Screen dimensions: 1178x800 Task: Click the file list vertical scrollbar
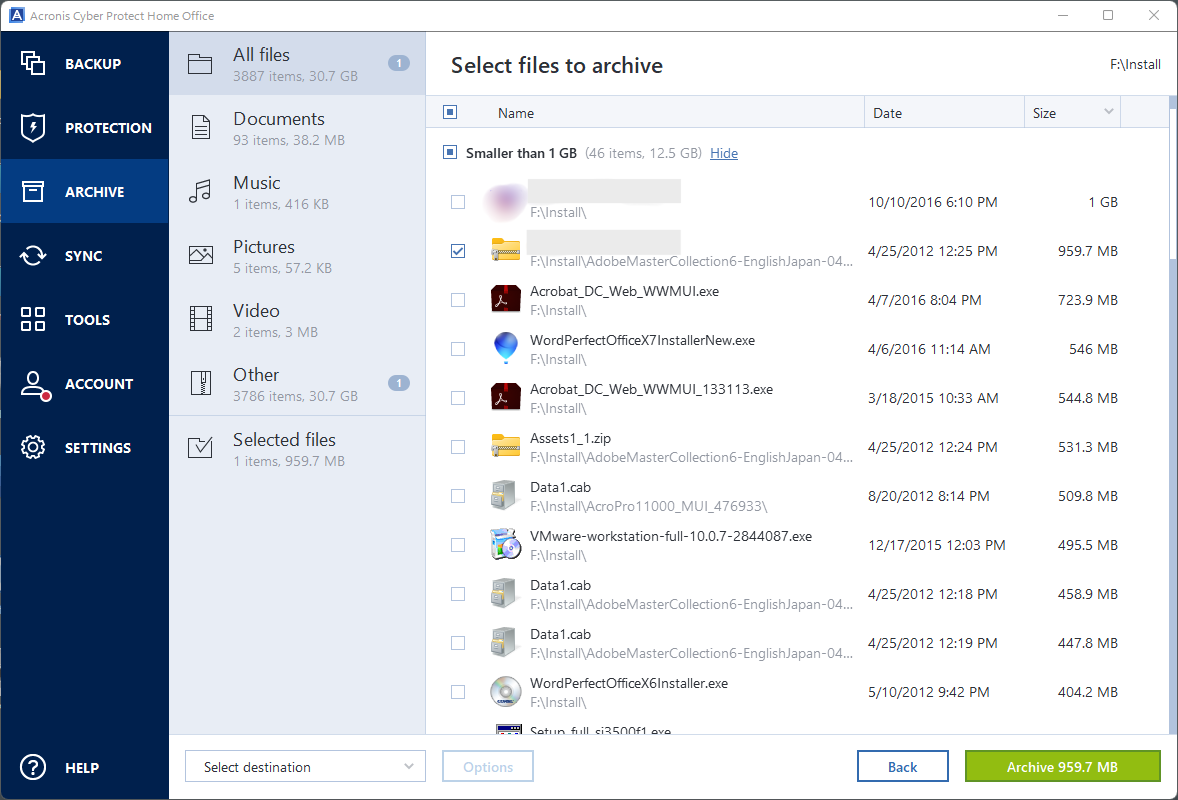(x=1173, y=180)
